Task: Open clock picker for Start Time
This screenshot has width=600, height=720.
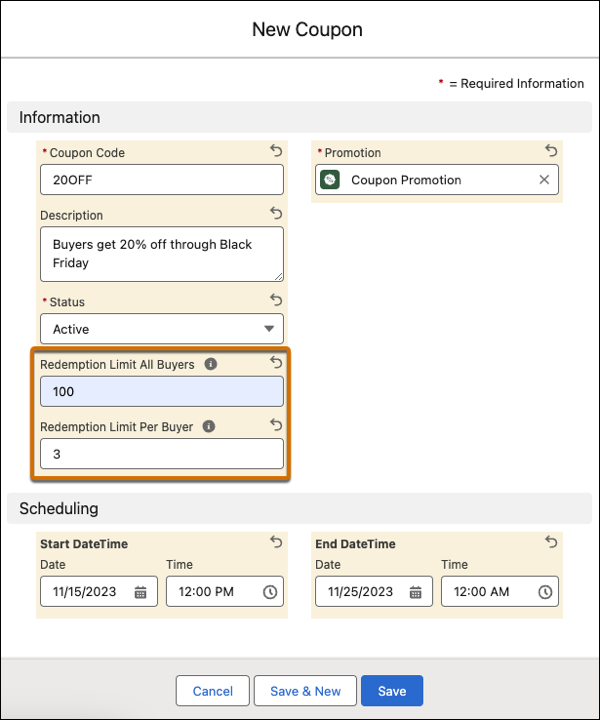Action: point(270,592)
